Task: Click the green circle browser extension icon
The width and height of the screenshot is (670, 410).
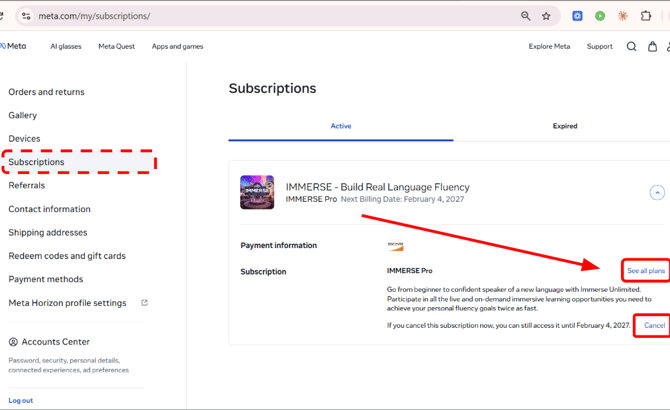Action: [600, 16]
